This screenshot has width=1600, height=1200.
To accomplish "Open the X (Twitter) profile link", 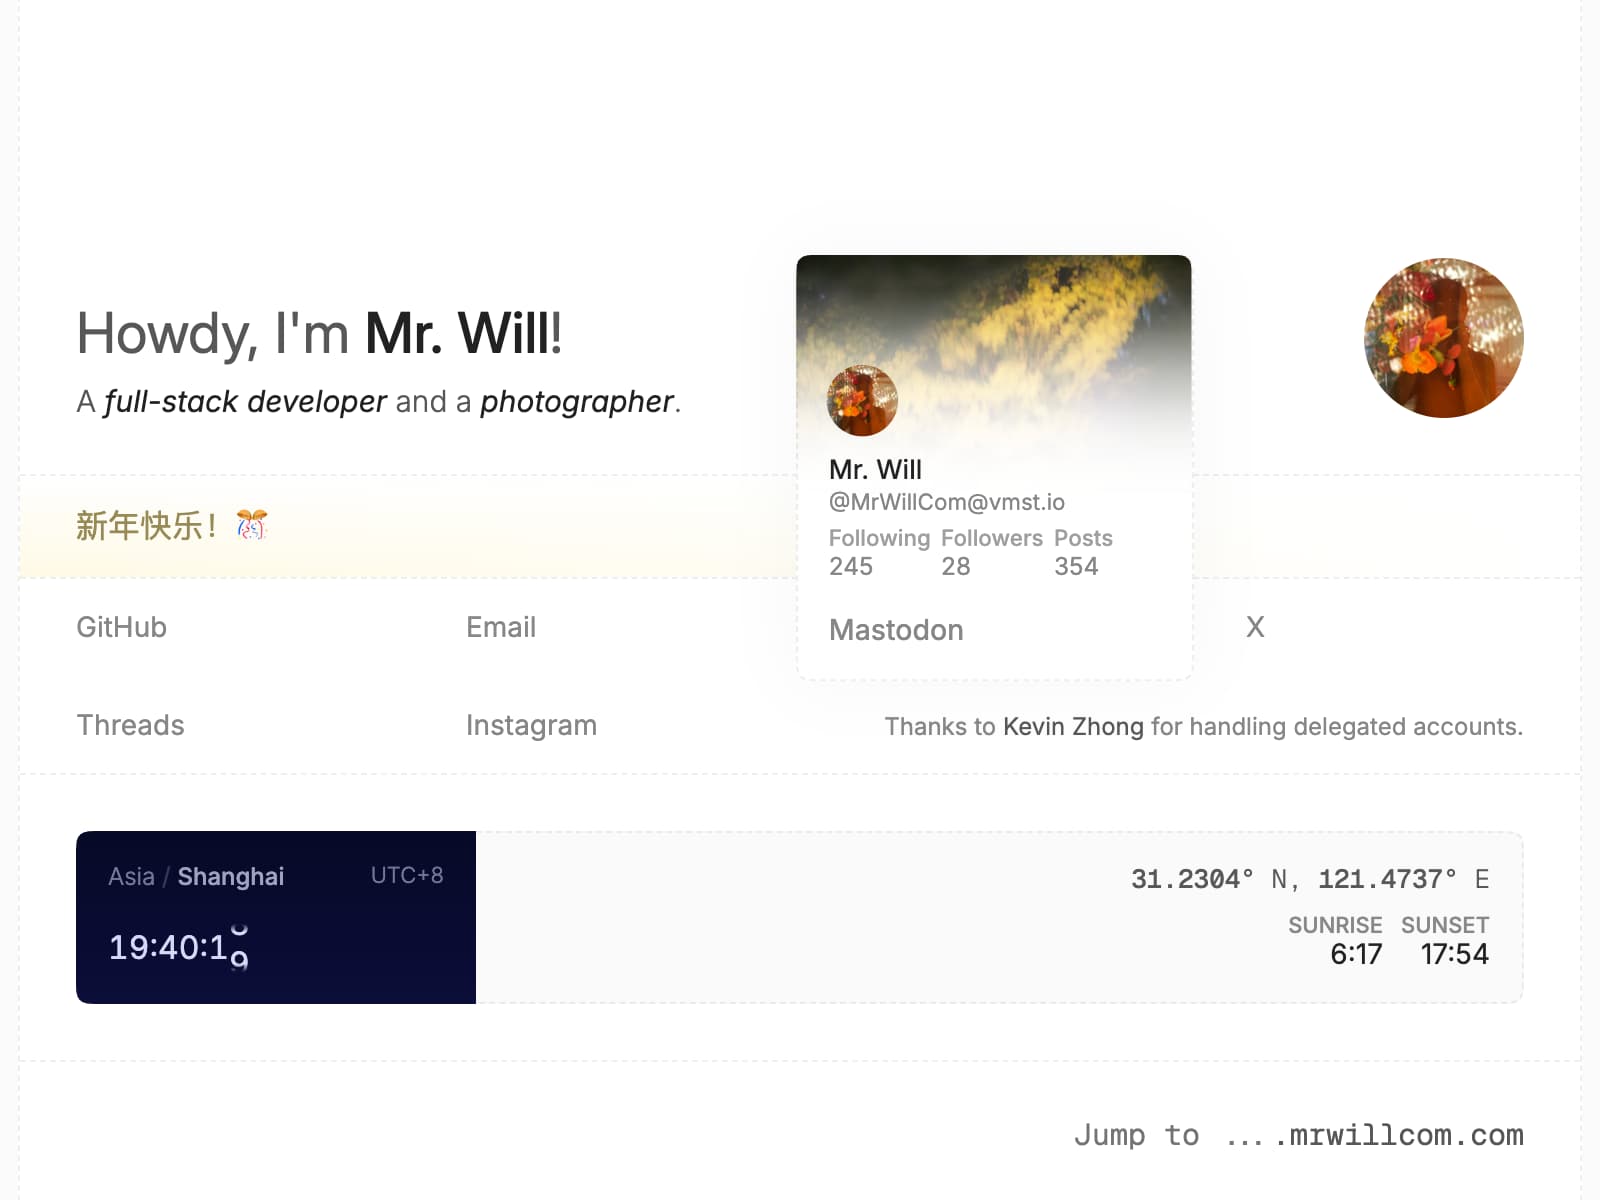I will (x=1254, y=627).
